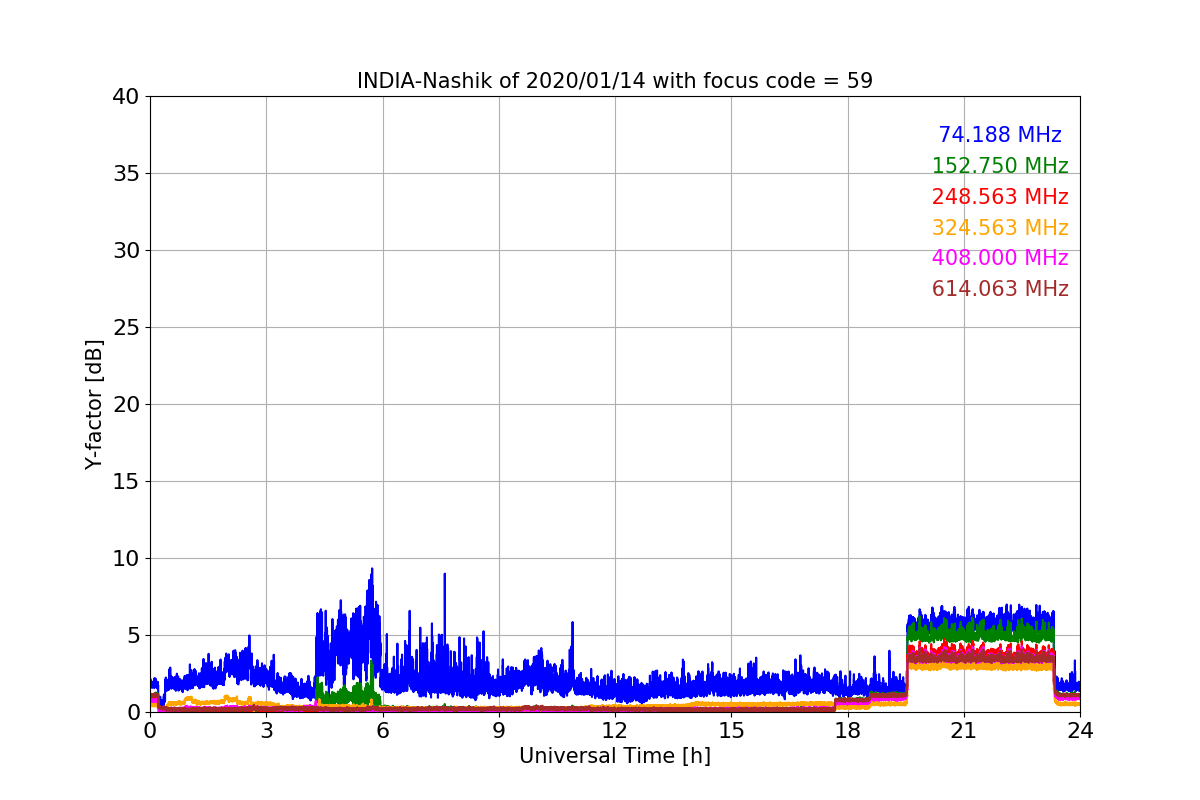The height and width of the screenshot is (800, 1200).
Task: Select the 408.000 MHz legend entry
Action: [1000, 258]
